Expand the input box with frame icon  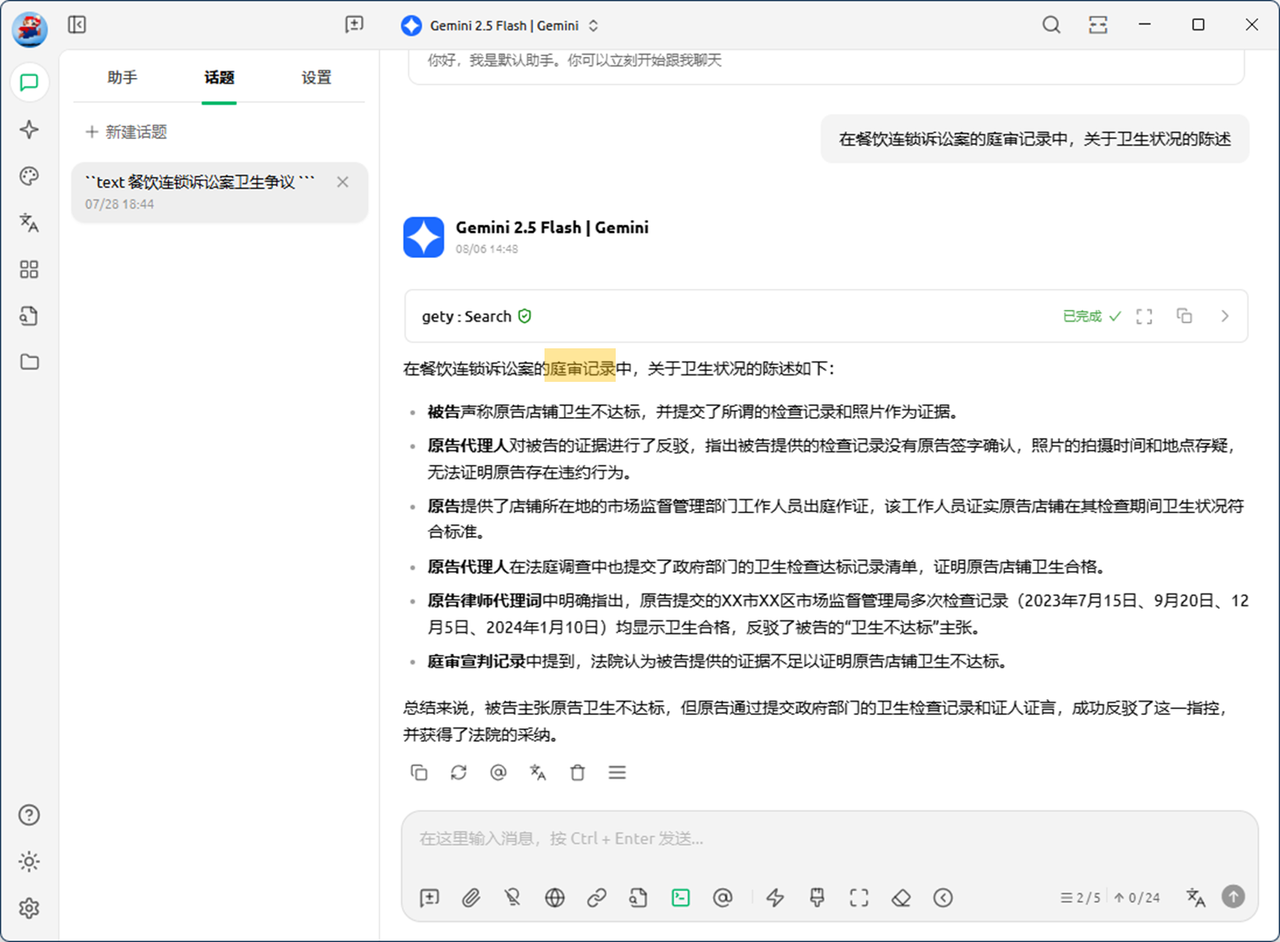[859, 898]
